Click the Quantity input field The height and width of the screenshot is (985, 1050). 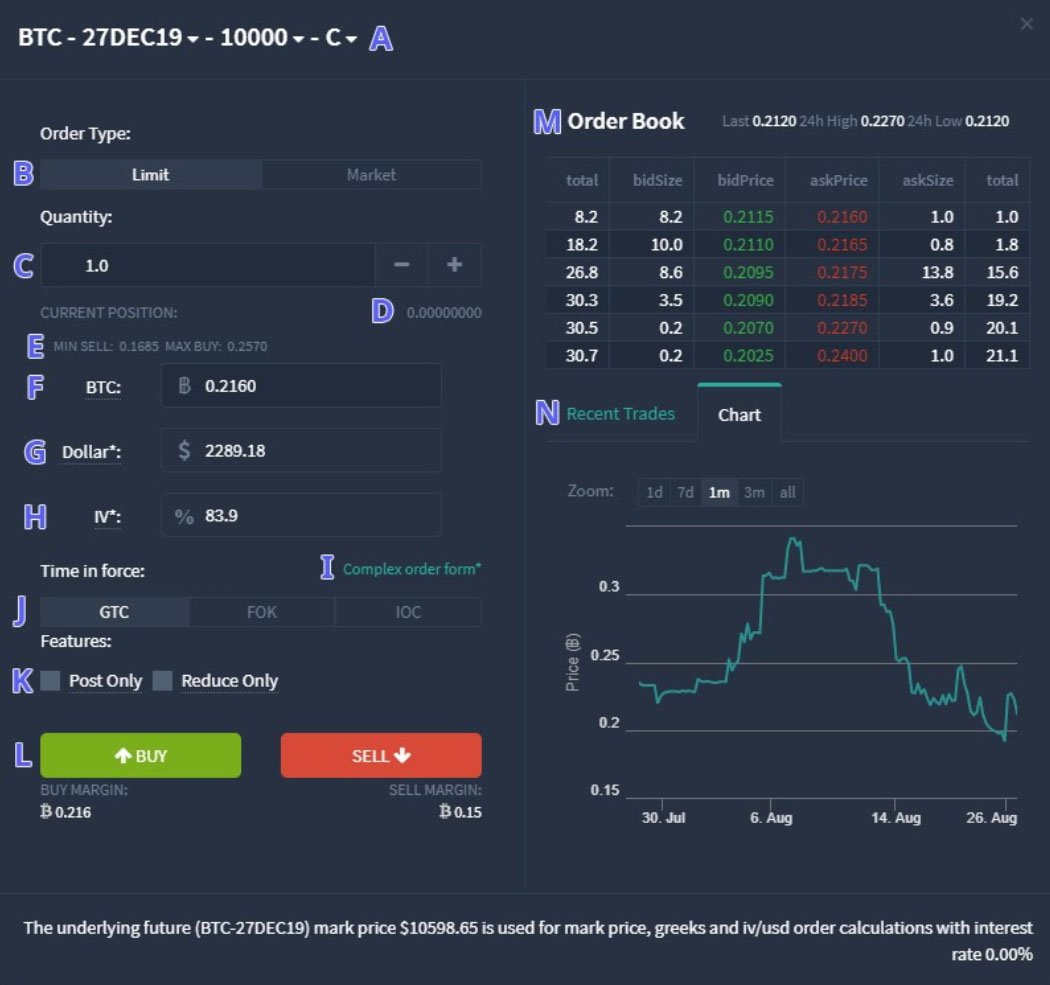[x=208, y=265]
